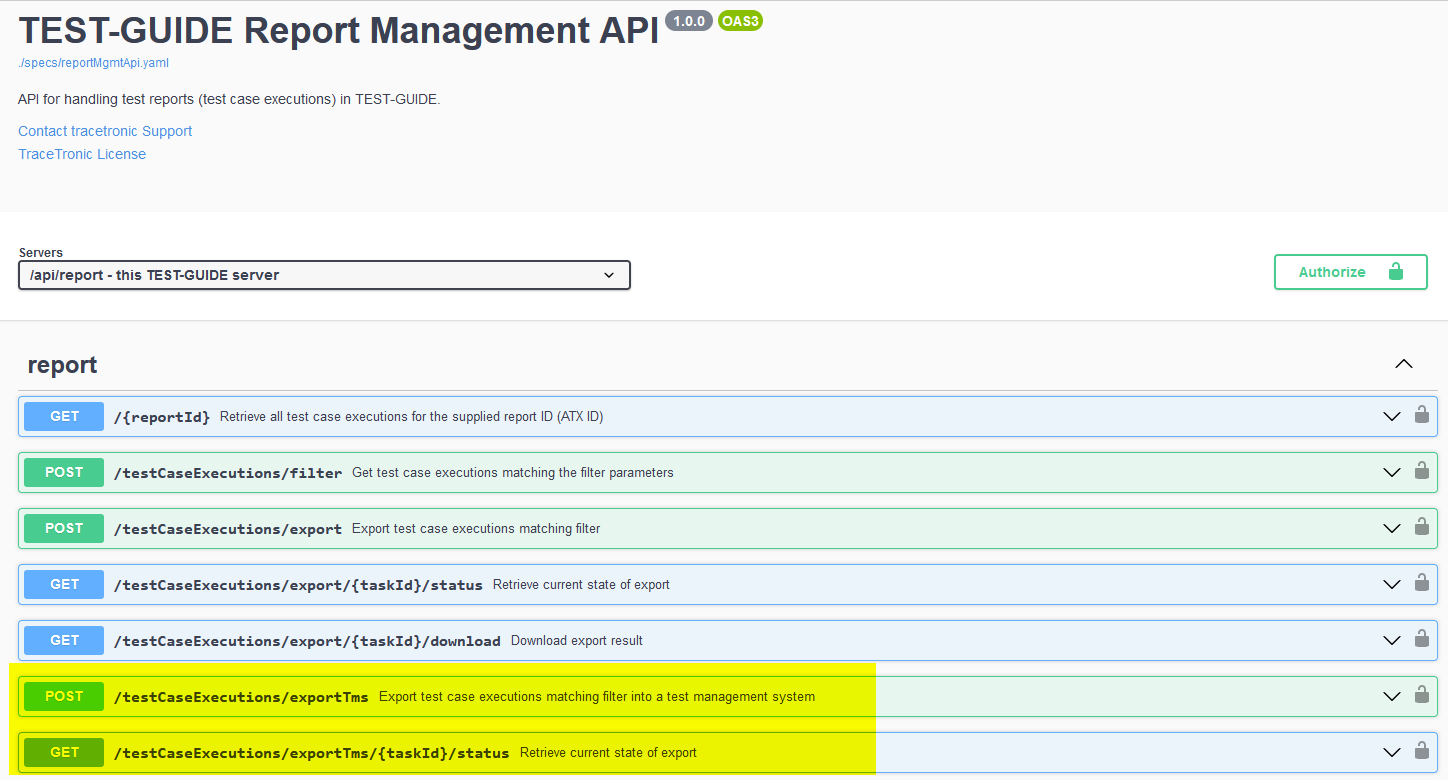
Task: Select the report tag heading
Action: [62, 365]
